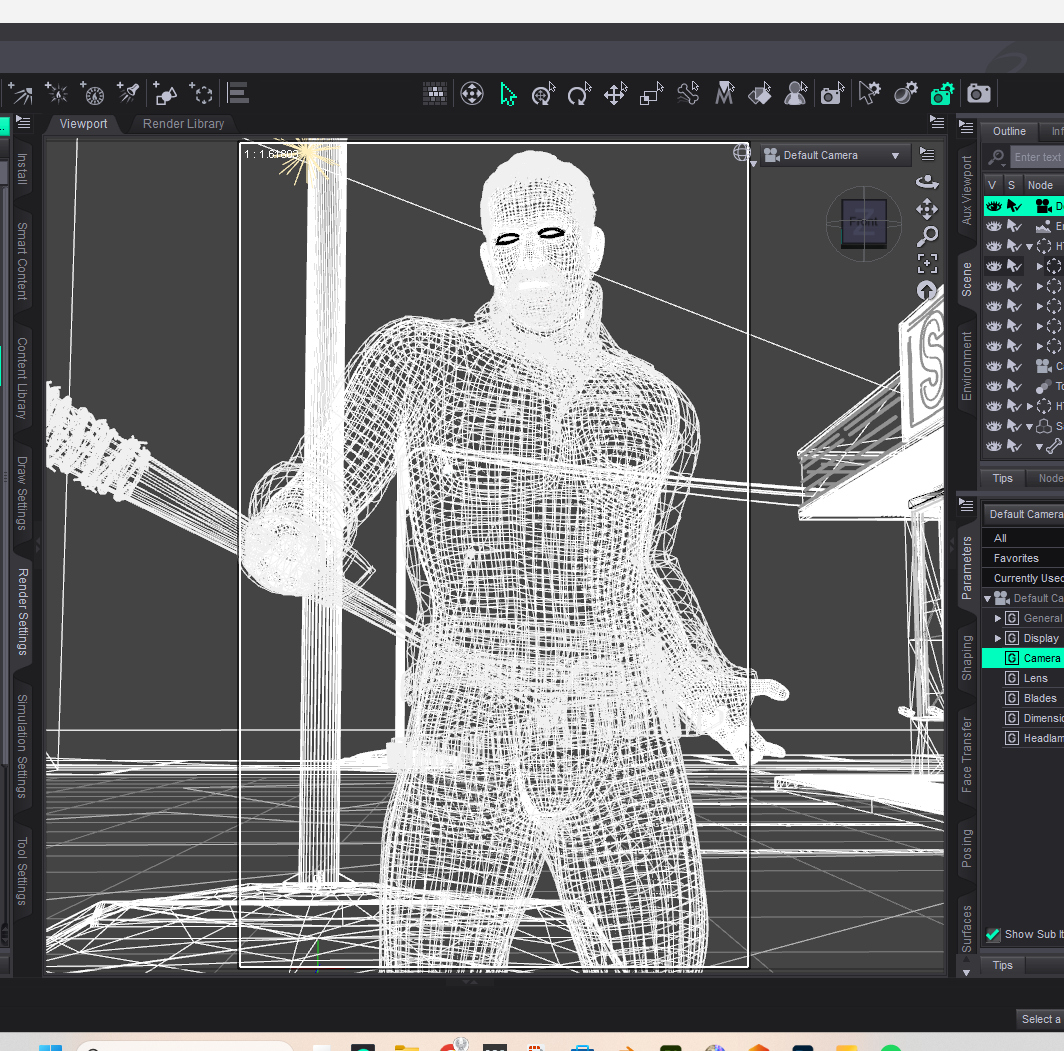
Task: Open the Render Settings side tab
Action: [22, 611]
